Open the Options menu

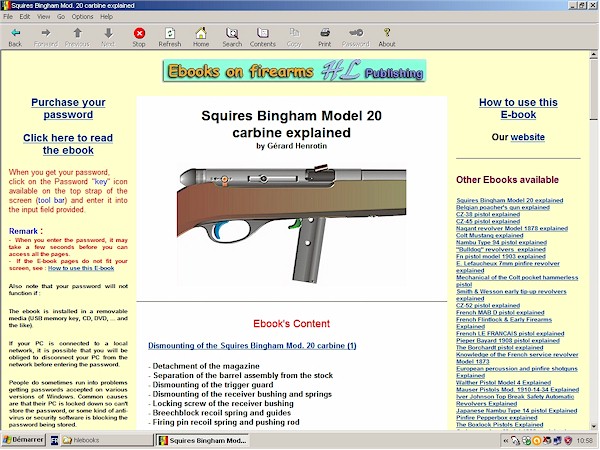click(x=83, y=17)
